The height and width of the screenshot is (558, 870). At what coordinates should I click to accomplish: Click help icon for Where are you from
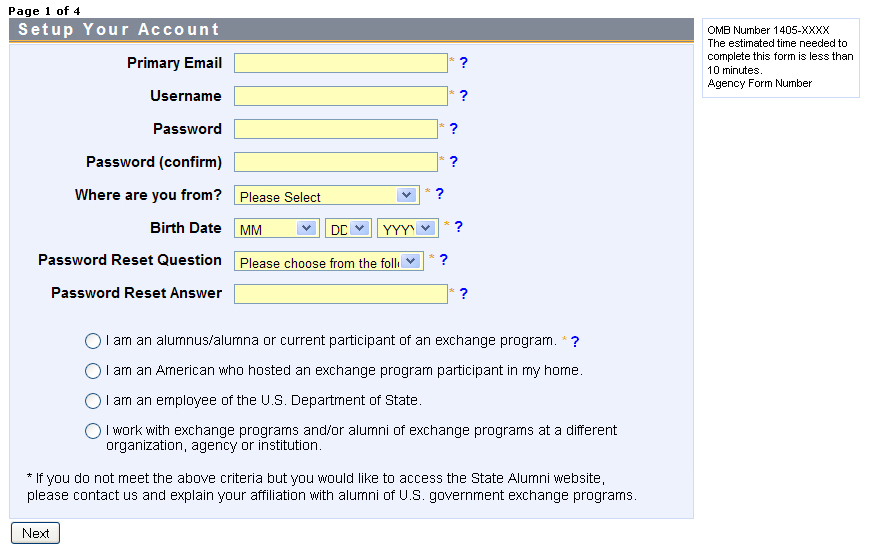(x=439, y=194)
